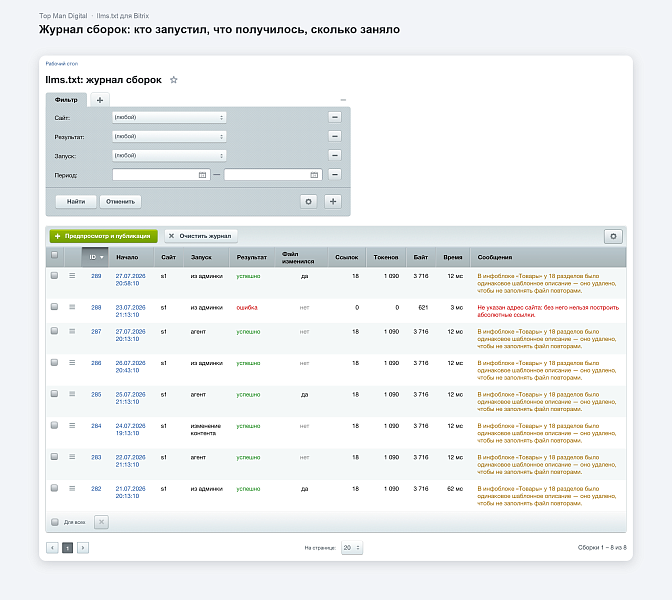Add a new filter tab with plus

(100, 100)
